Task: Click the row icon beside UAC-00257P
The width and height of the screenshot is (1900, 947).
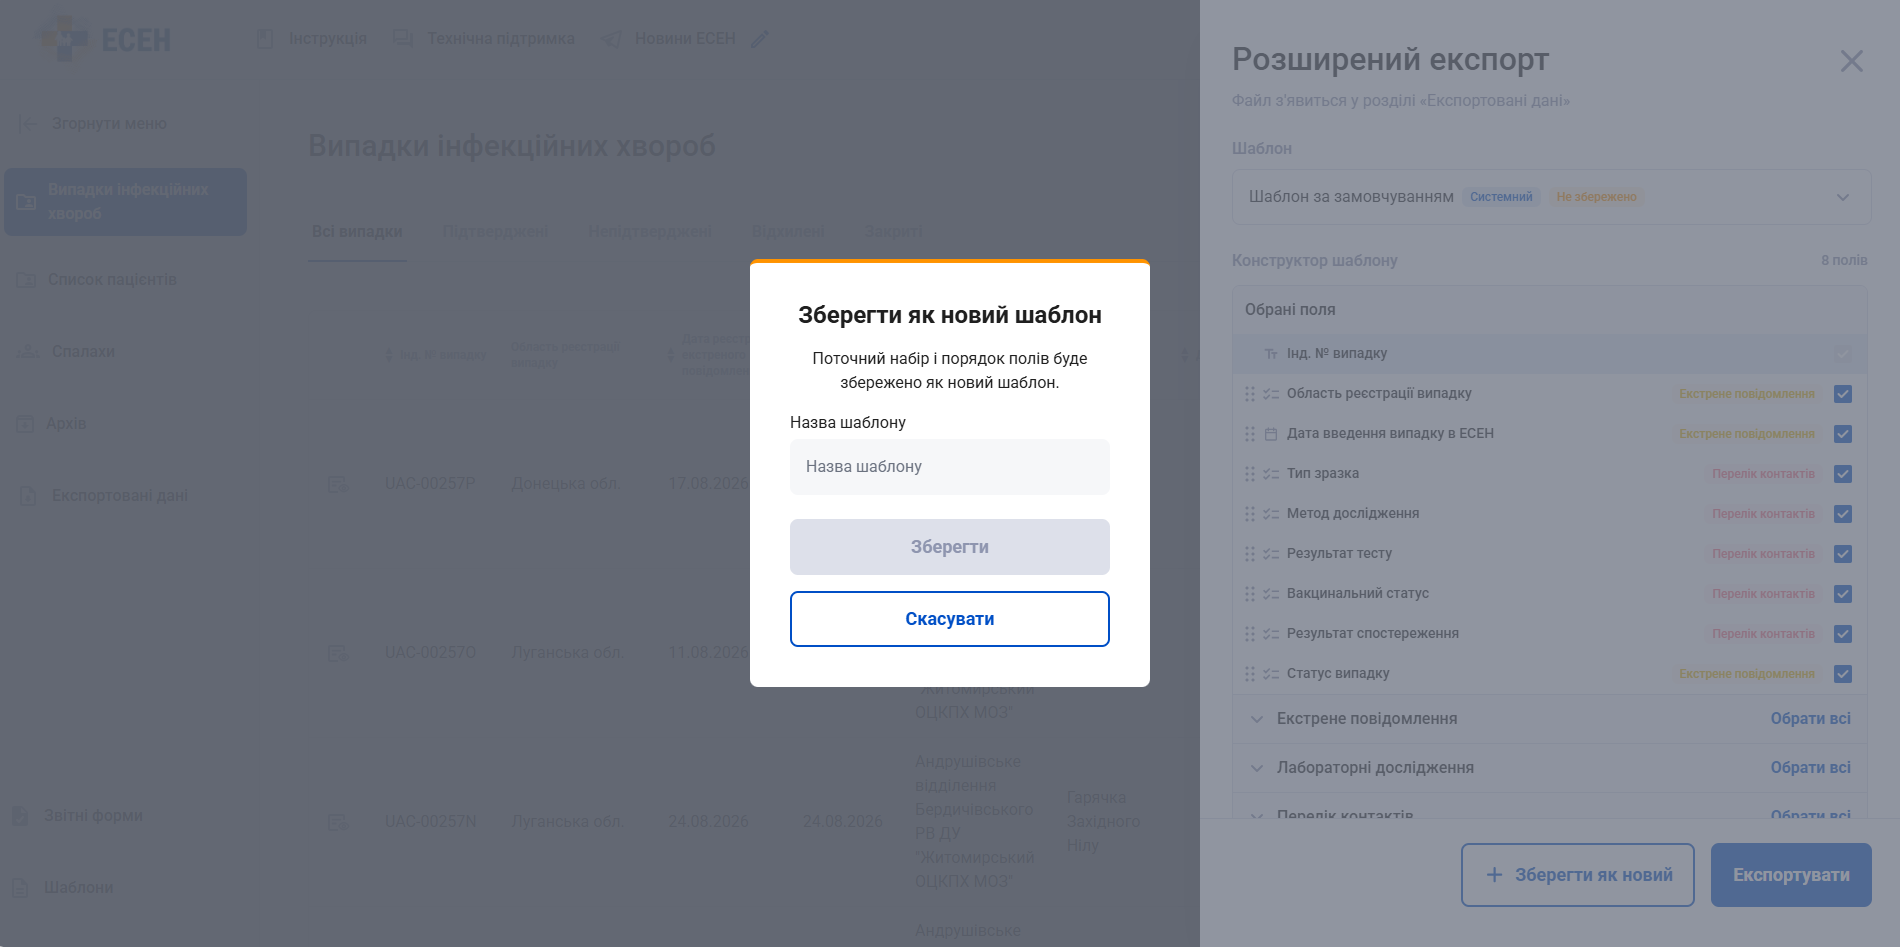Action: point(338,484)
